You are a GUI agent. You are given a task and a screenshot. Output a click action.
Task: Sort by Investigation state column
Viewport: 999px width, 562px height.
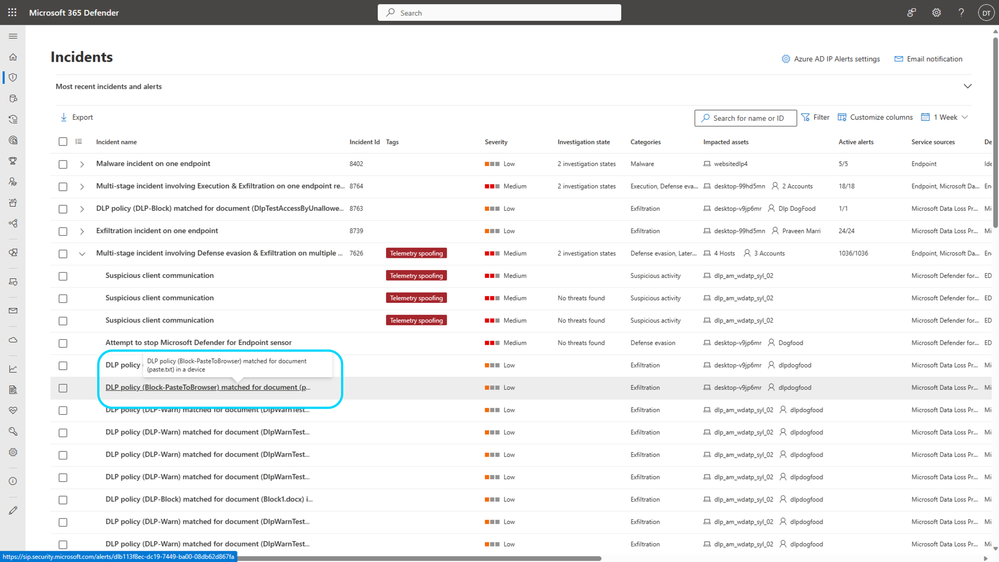coord(584,141)
